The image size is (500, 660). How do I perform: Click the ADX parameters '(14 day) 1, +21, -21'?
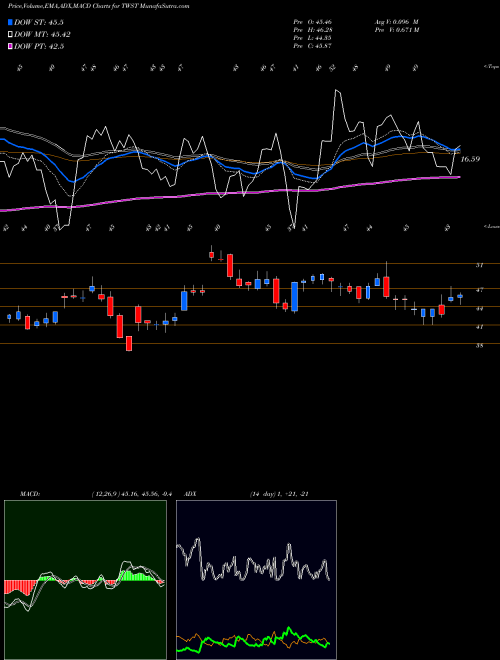coord(279,494)
